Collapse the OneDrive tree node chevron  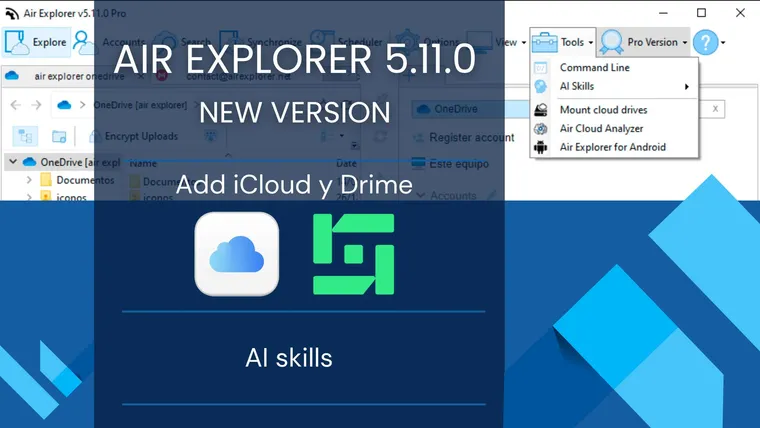pyautogui.click(x=13, y=162)
